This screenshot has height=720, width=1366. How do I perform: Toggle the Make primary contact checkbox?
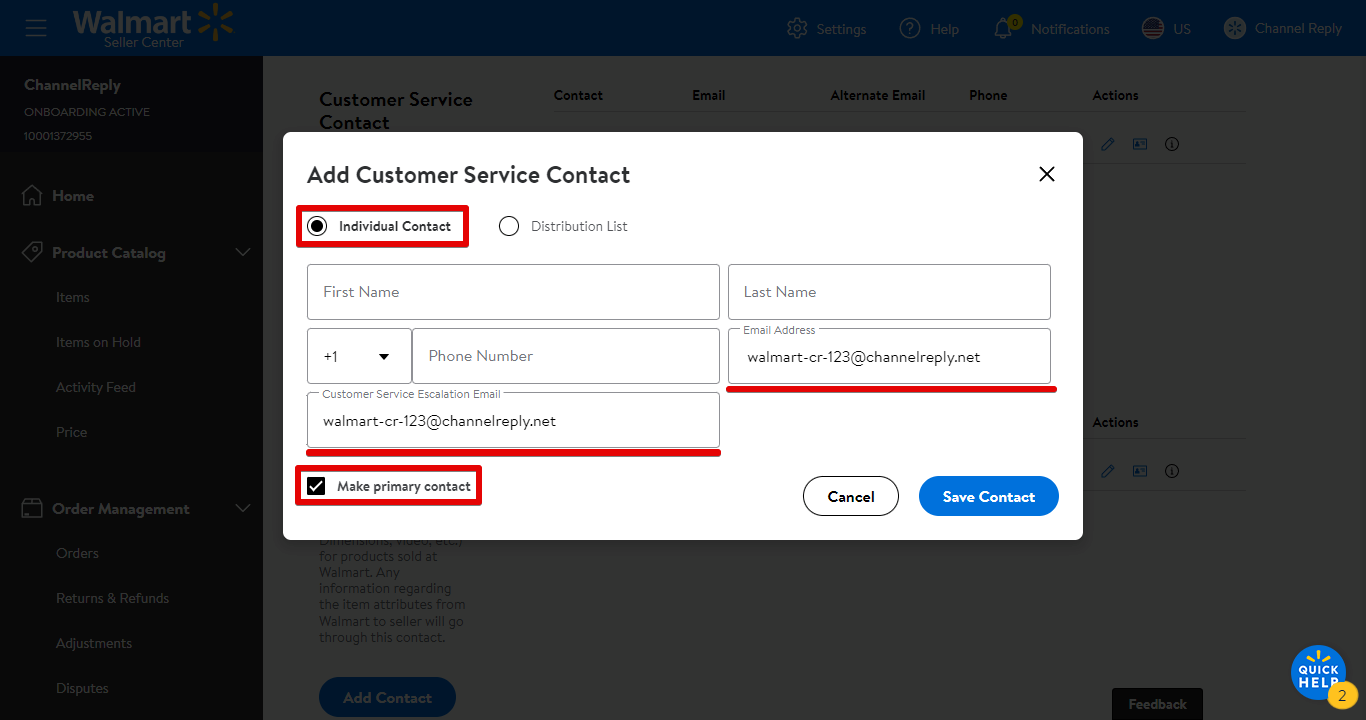[316, 486]
